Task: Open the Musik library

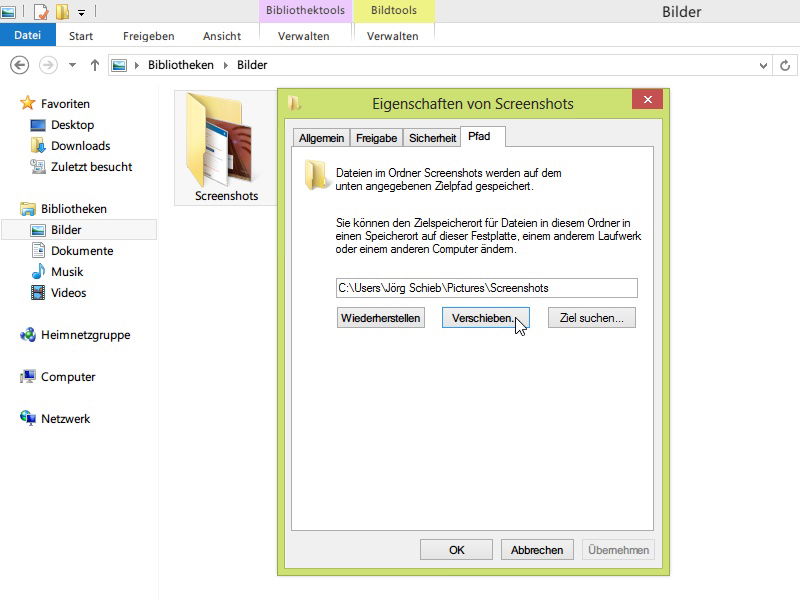Action: [67, 271]
